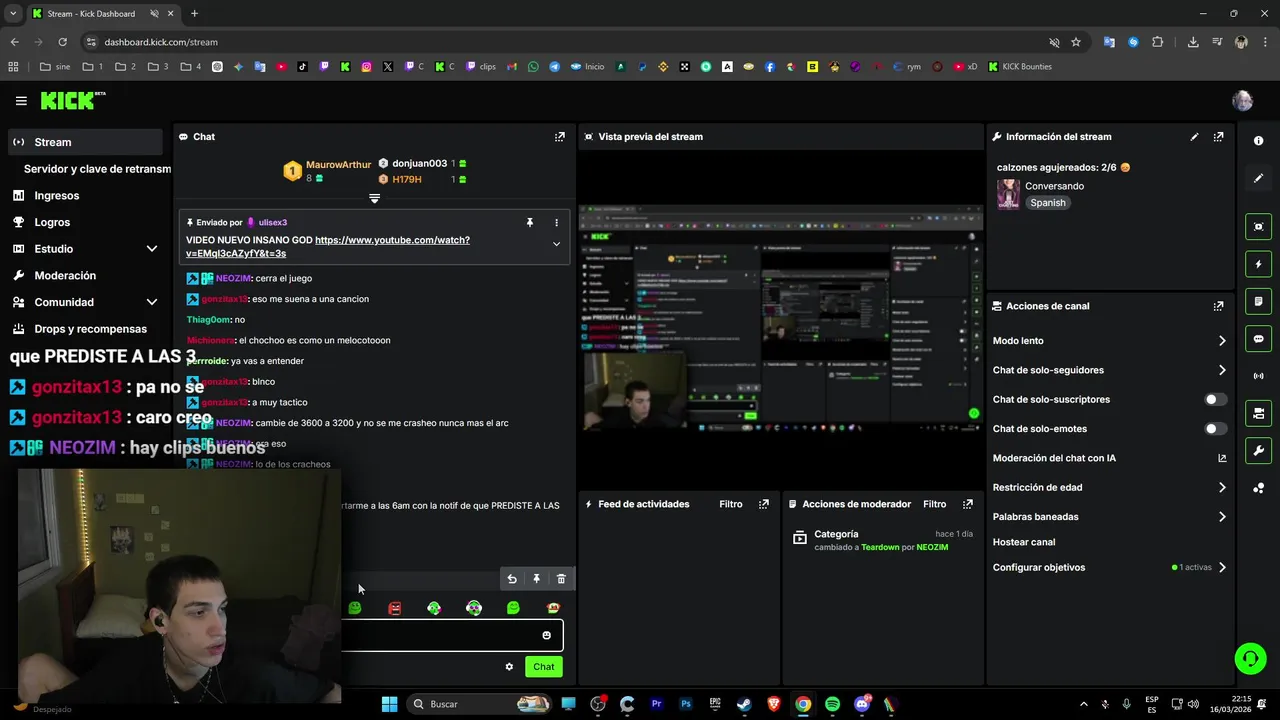Image resolution: width=1280 pixels, height=720 pixels.
Task: Click the Spanish language tag
Action: click(x=1048, y=203)
